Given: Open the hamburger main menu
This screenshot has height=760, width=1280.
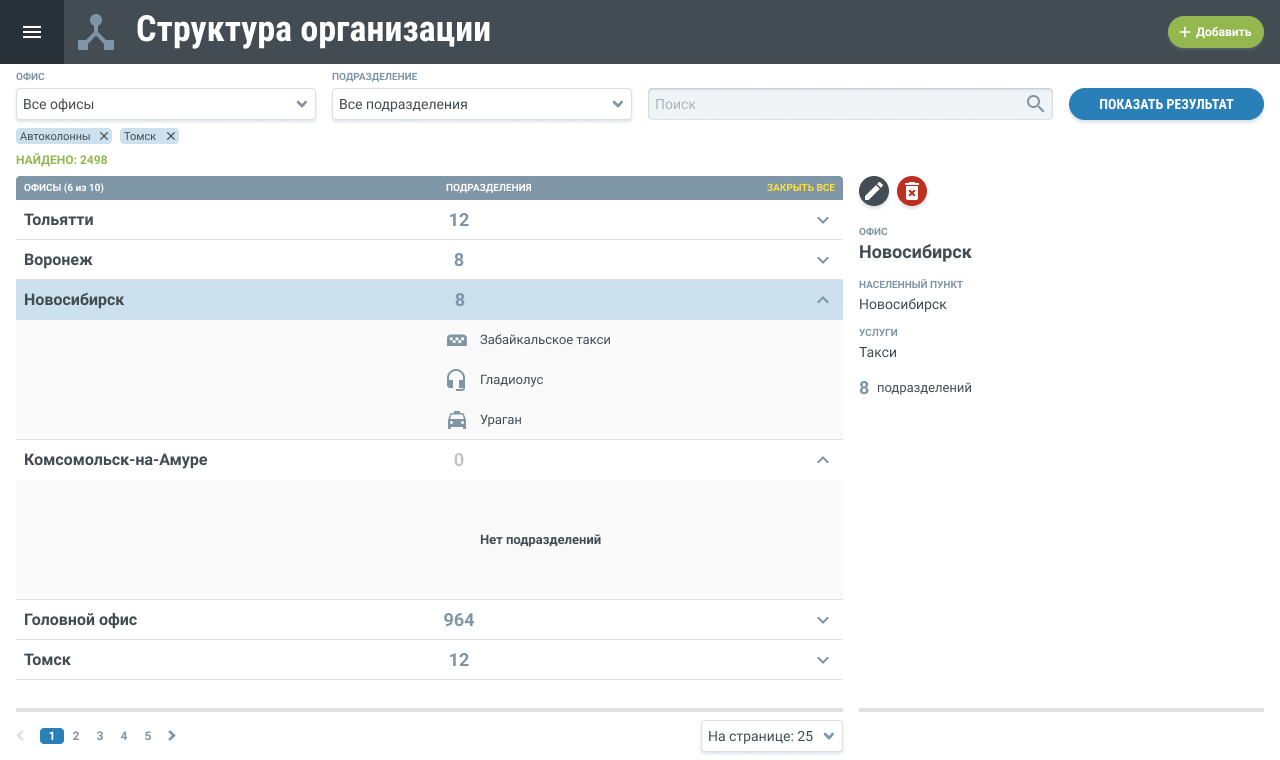Looking at the screenshot, I should coord(32,32).
